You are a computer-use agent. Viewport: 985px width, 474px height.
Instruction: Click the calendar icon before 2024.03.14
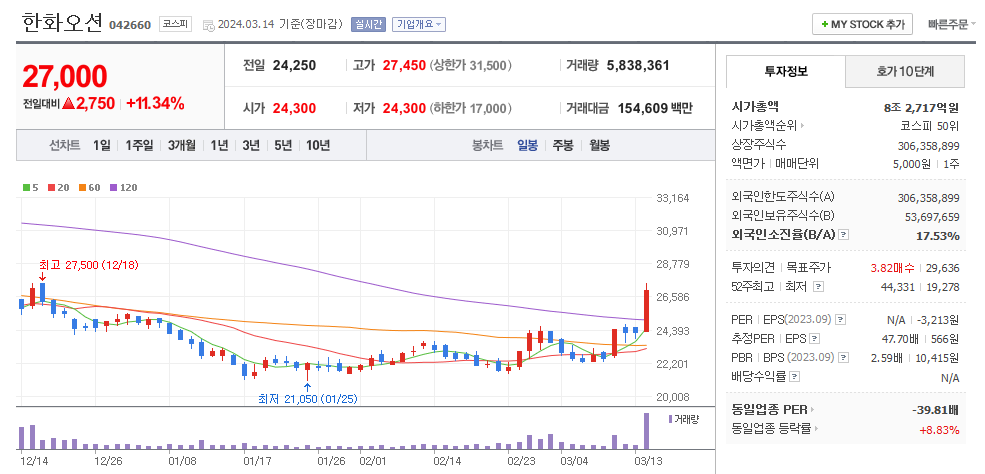coord(209,25)
